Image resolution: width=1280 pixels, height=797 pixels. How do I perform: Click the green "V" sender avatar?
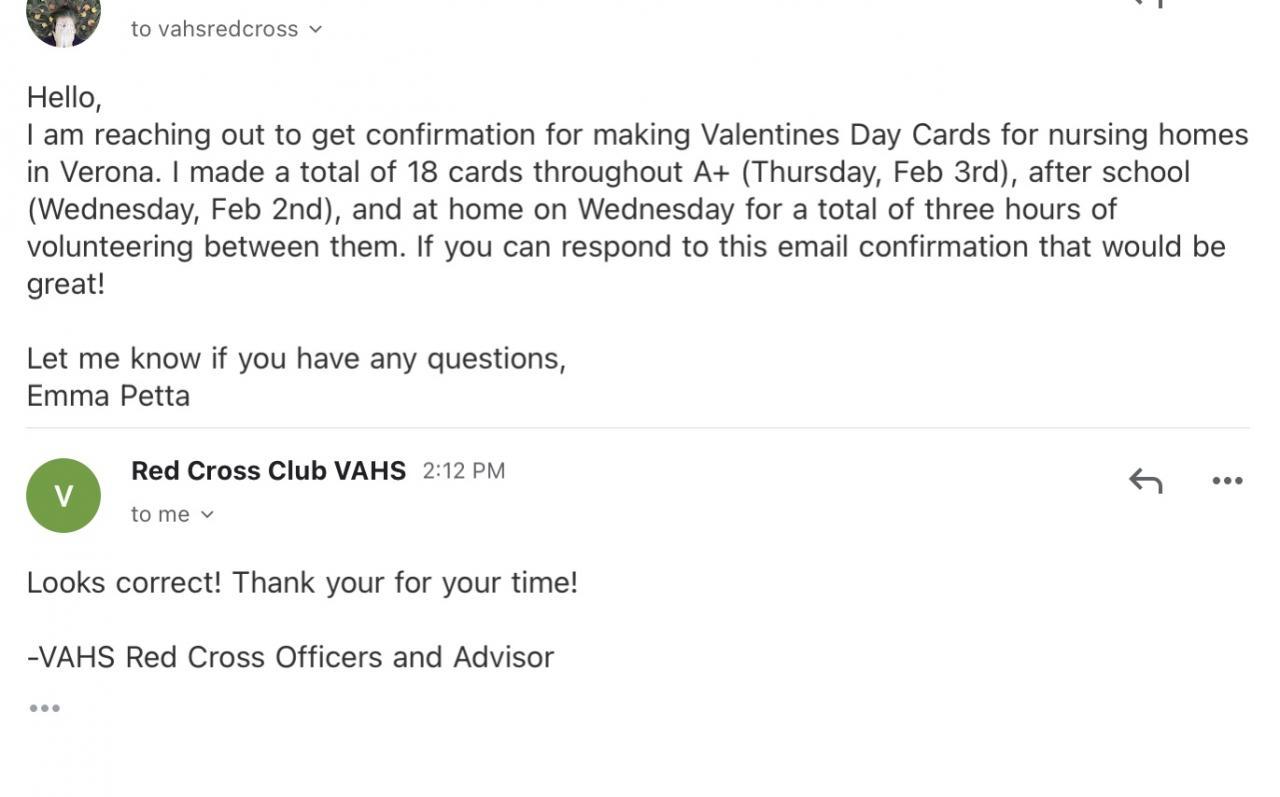coord(63,495)
